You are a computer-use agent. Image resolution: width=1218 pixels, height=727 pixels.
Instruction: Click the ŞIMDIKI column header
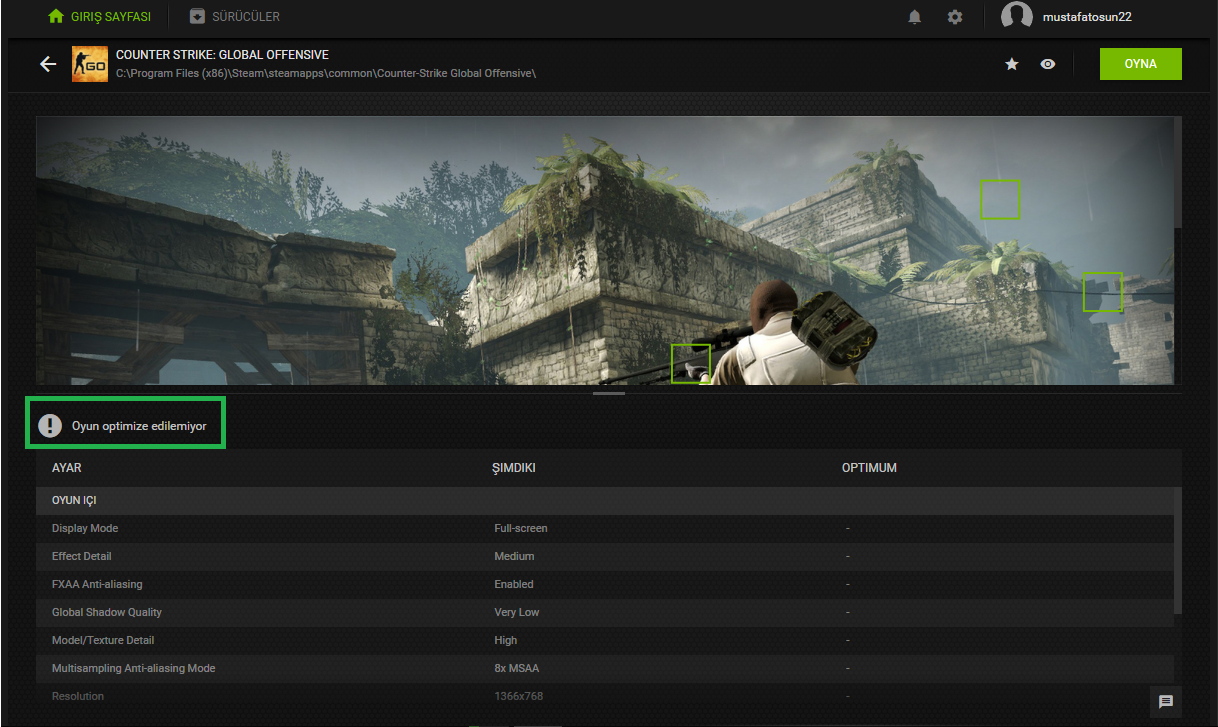(x=514, y=468)
